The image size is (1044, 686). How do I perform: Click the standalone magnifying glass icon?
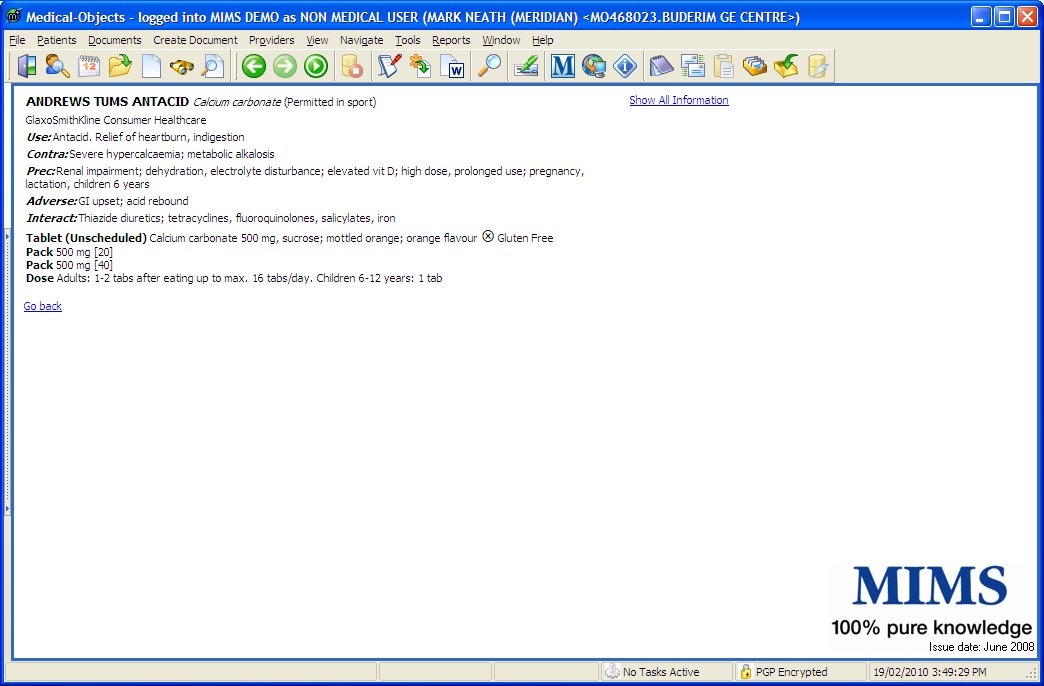490,66
